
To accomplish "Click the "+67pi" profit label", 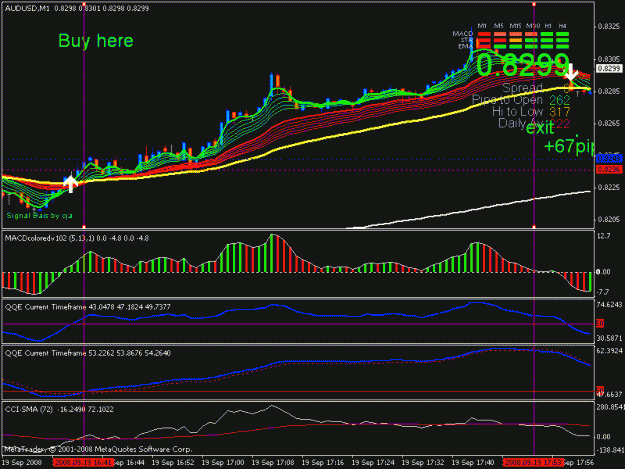I will pos(569,146).
